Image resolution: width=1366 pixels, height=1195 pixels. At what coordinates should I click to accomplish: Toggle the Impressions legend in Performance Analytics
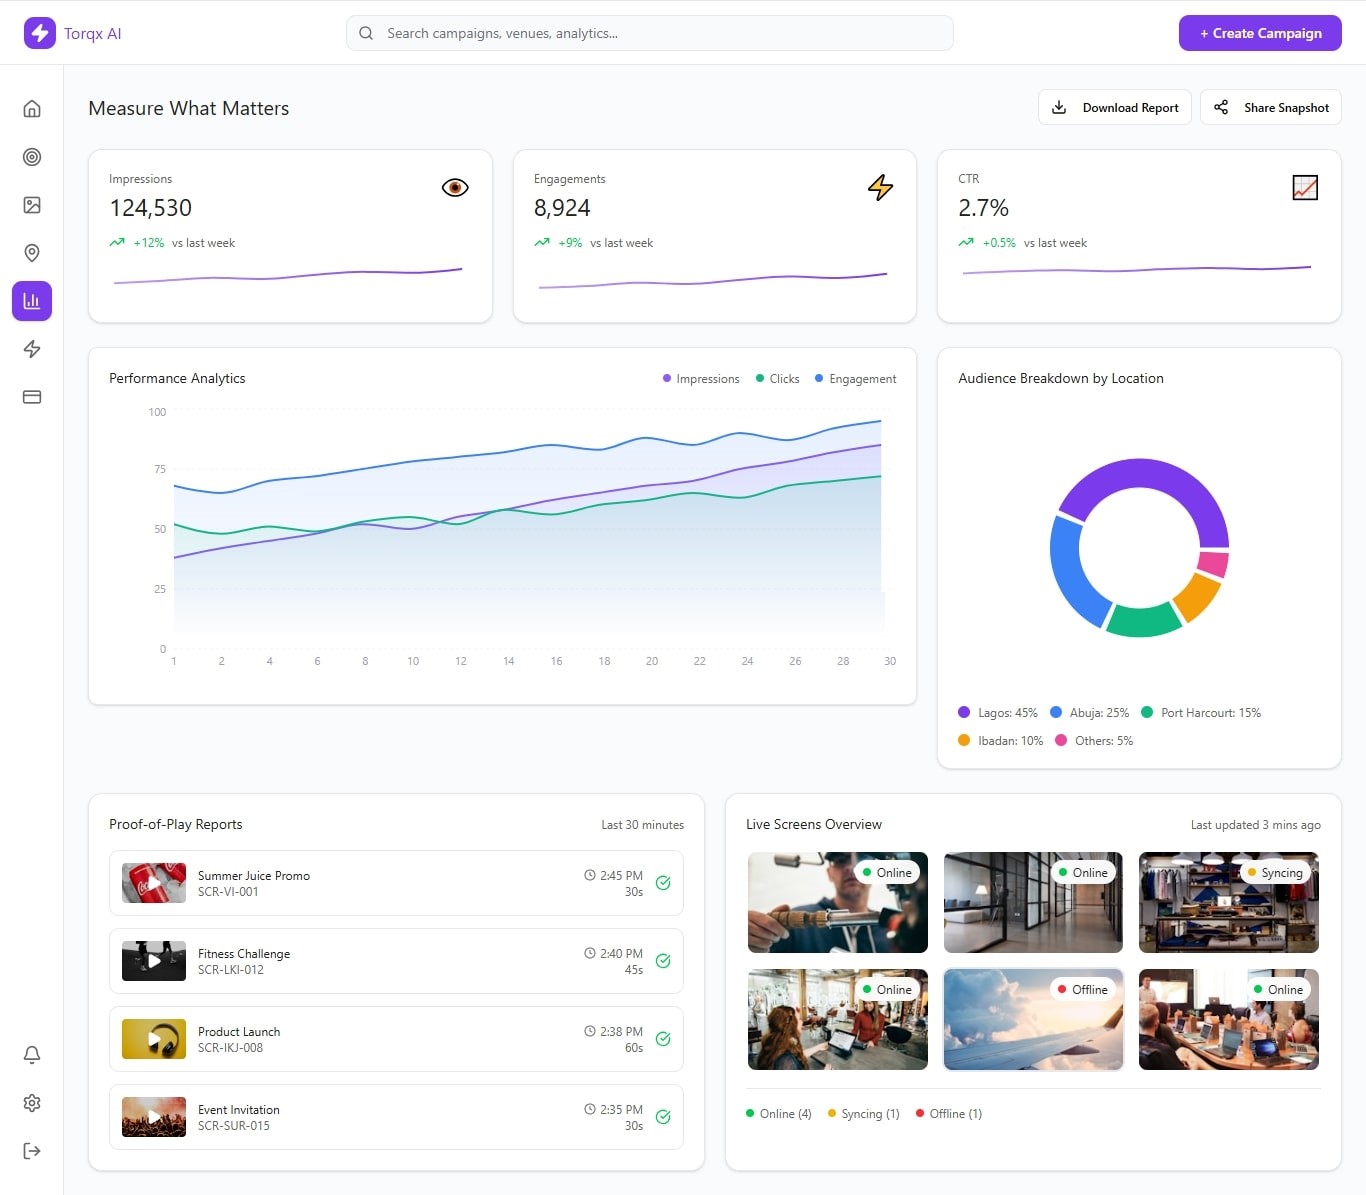pyautogui.click(x=701, y=379)
